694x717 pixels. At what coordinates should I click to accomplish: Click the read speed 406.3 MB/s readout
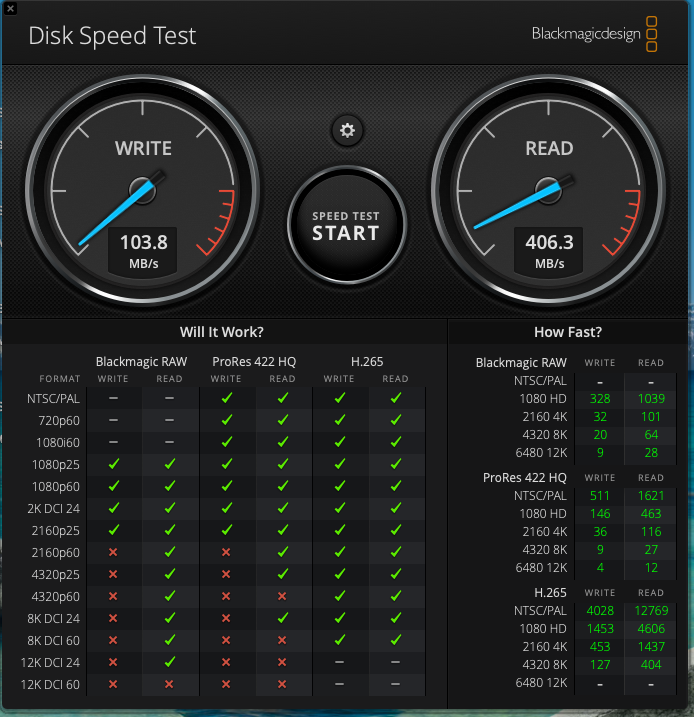[x=549, y=251]
